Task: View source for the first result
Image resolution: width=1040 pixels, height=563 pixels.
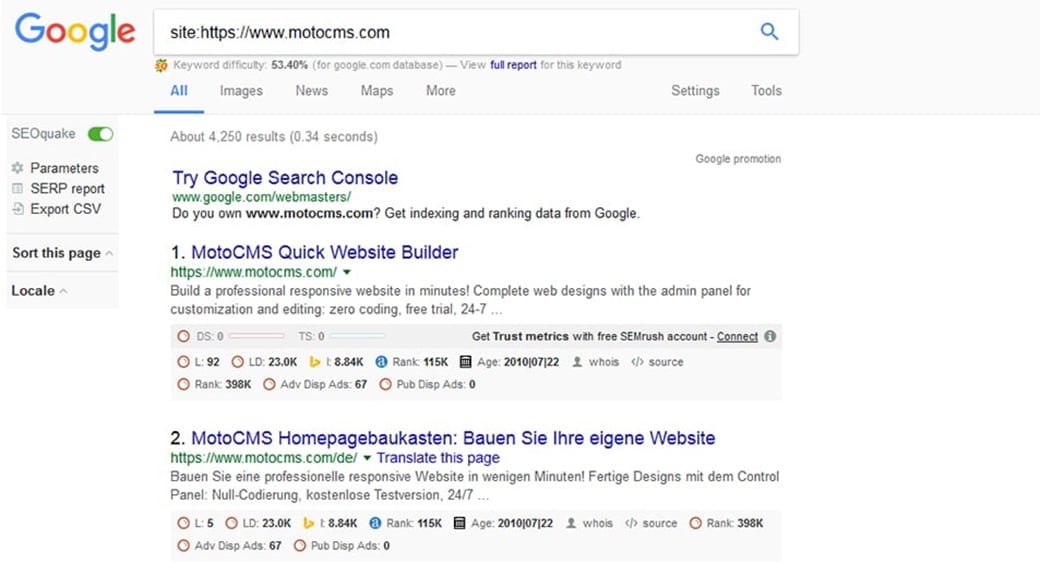Action: pyautogui.click(x=658, y=362)
